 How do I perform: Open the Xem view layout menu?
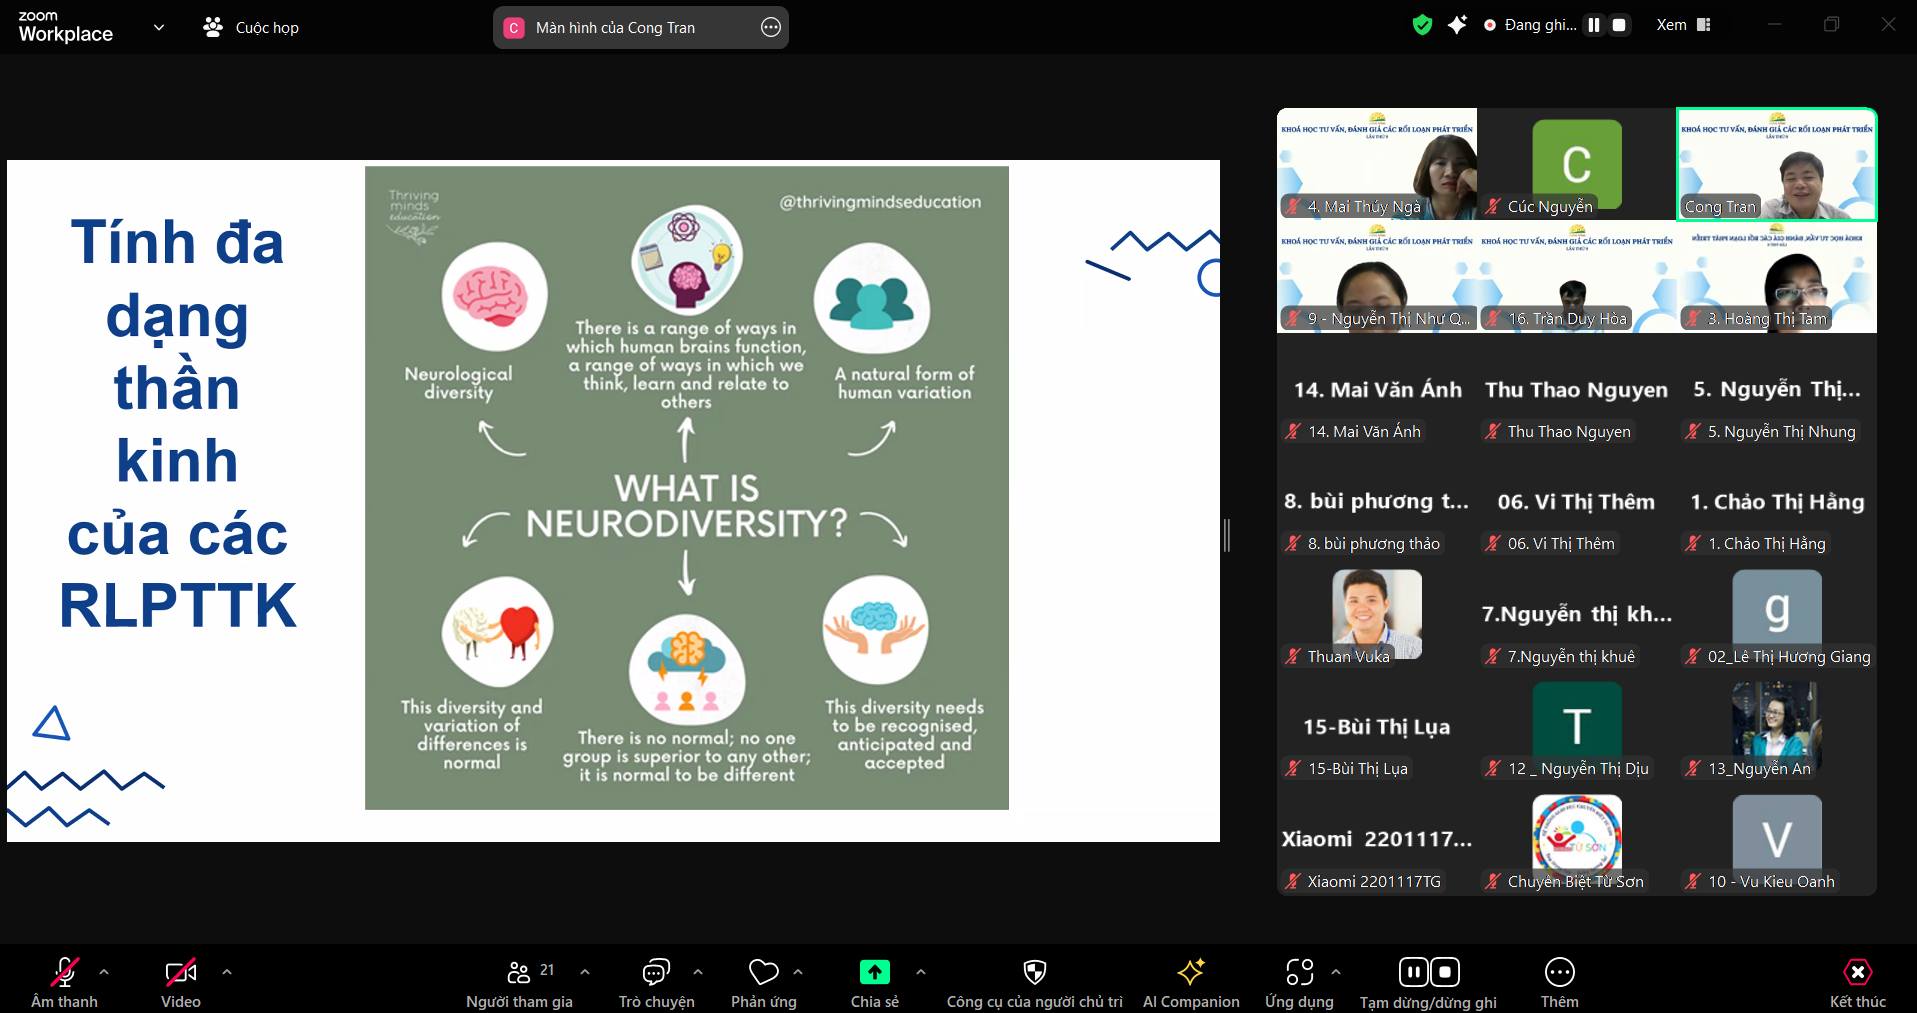click(1683, 25)
